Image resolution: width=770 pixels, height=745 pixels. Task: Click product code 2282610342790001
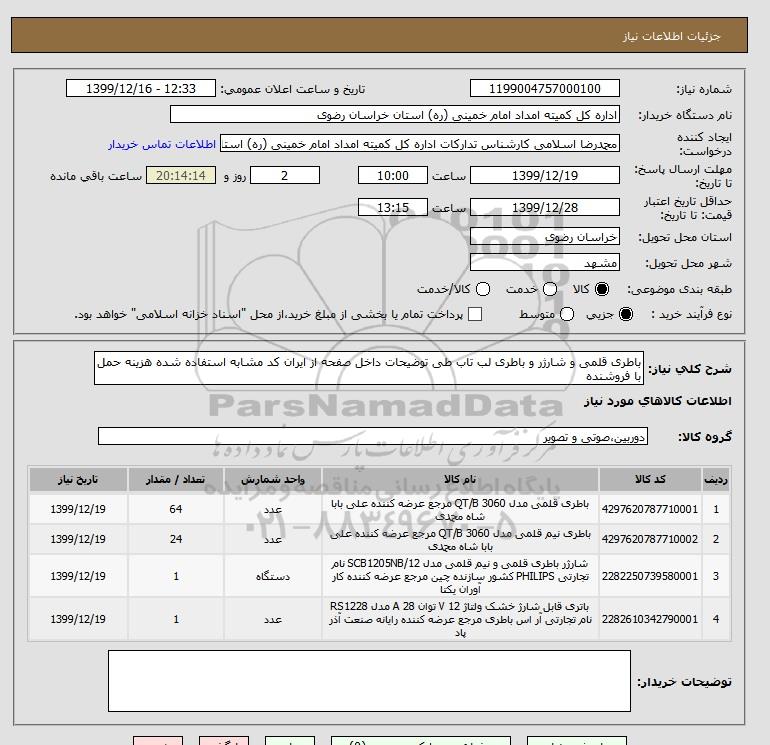pos(650,619)
